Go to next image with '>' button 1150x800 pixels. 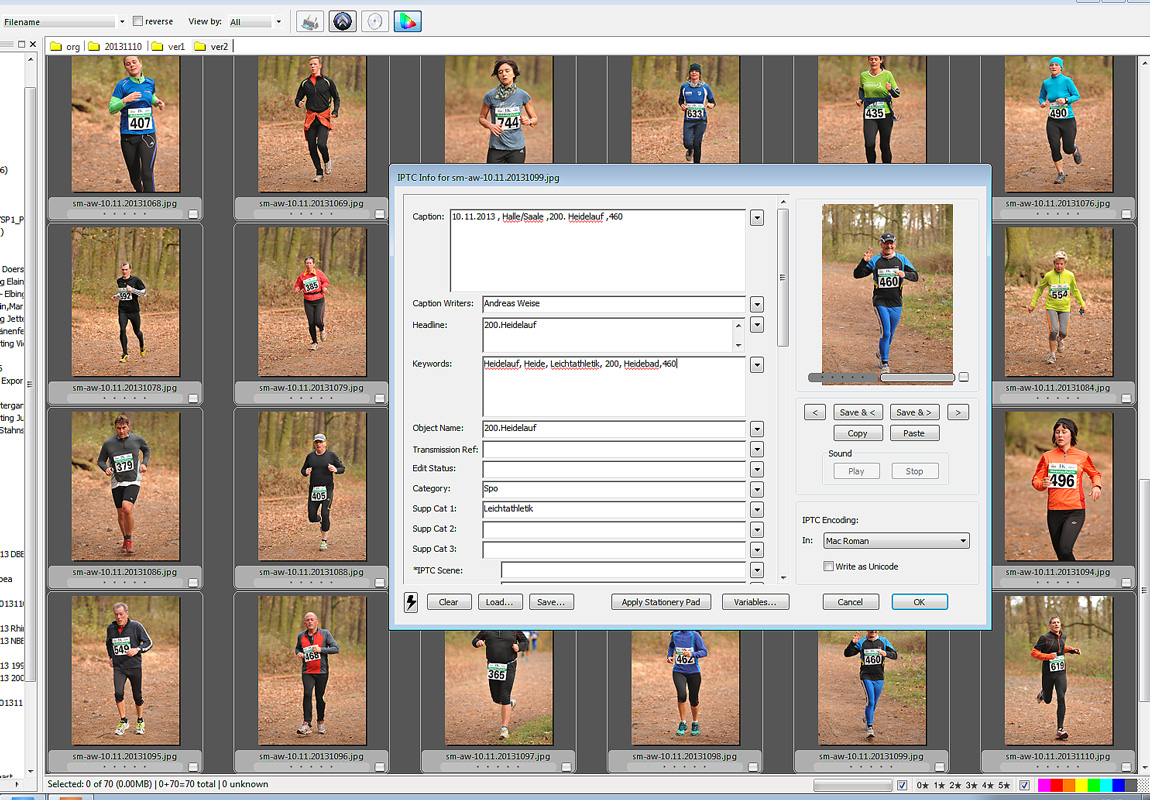(957, 412)
